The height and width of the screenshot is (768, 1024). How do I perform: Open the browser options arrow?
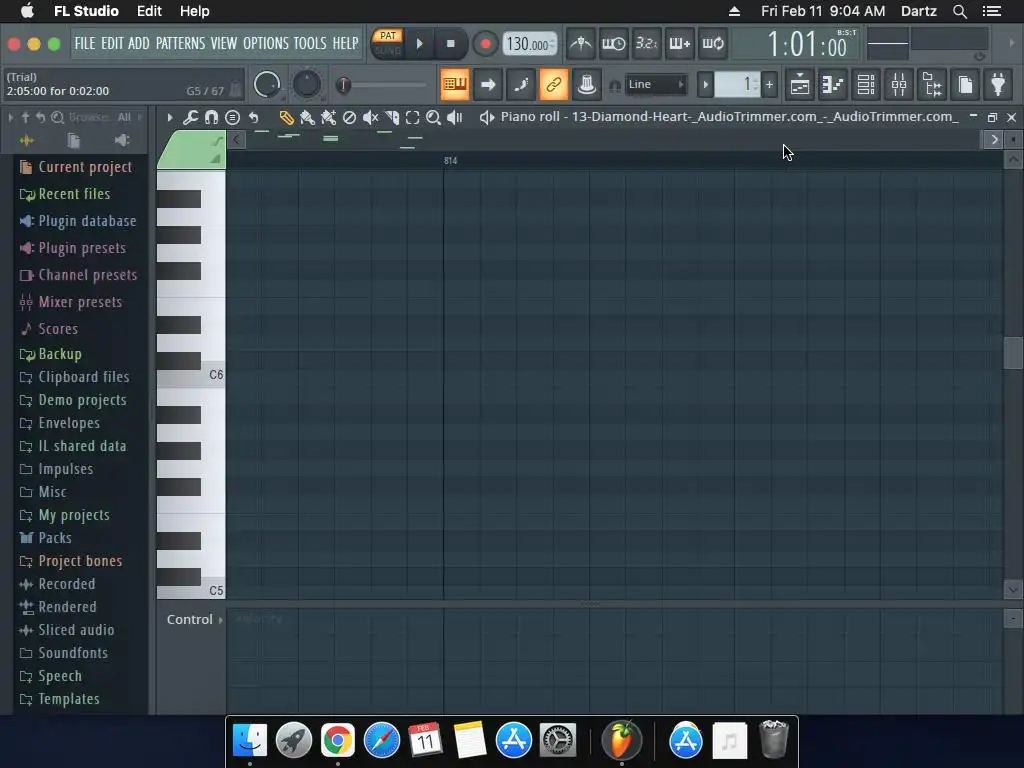click(x=10, y=118)
